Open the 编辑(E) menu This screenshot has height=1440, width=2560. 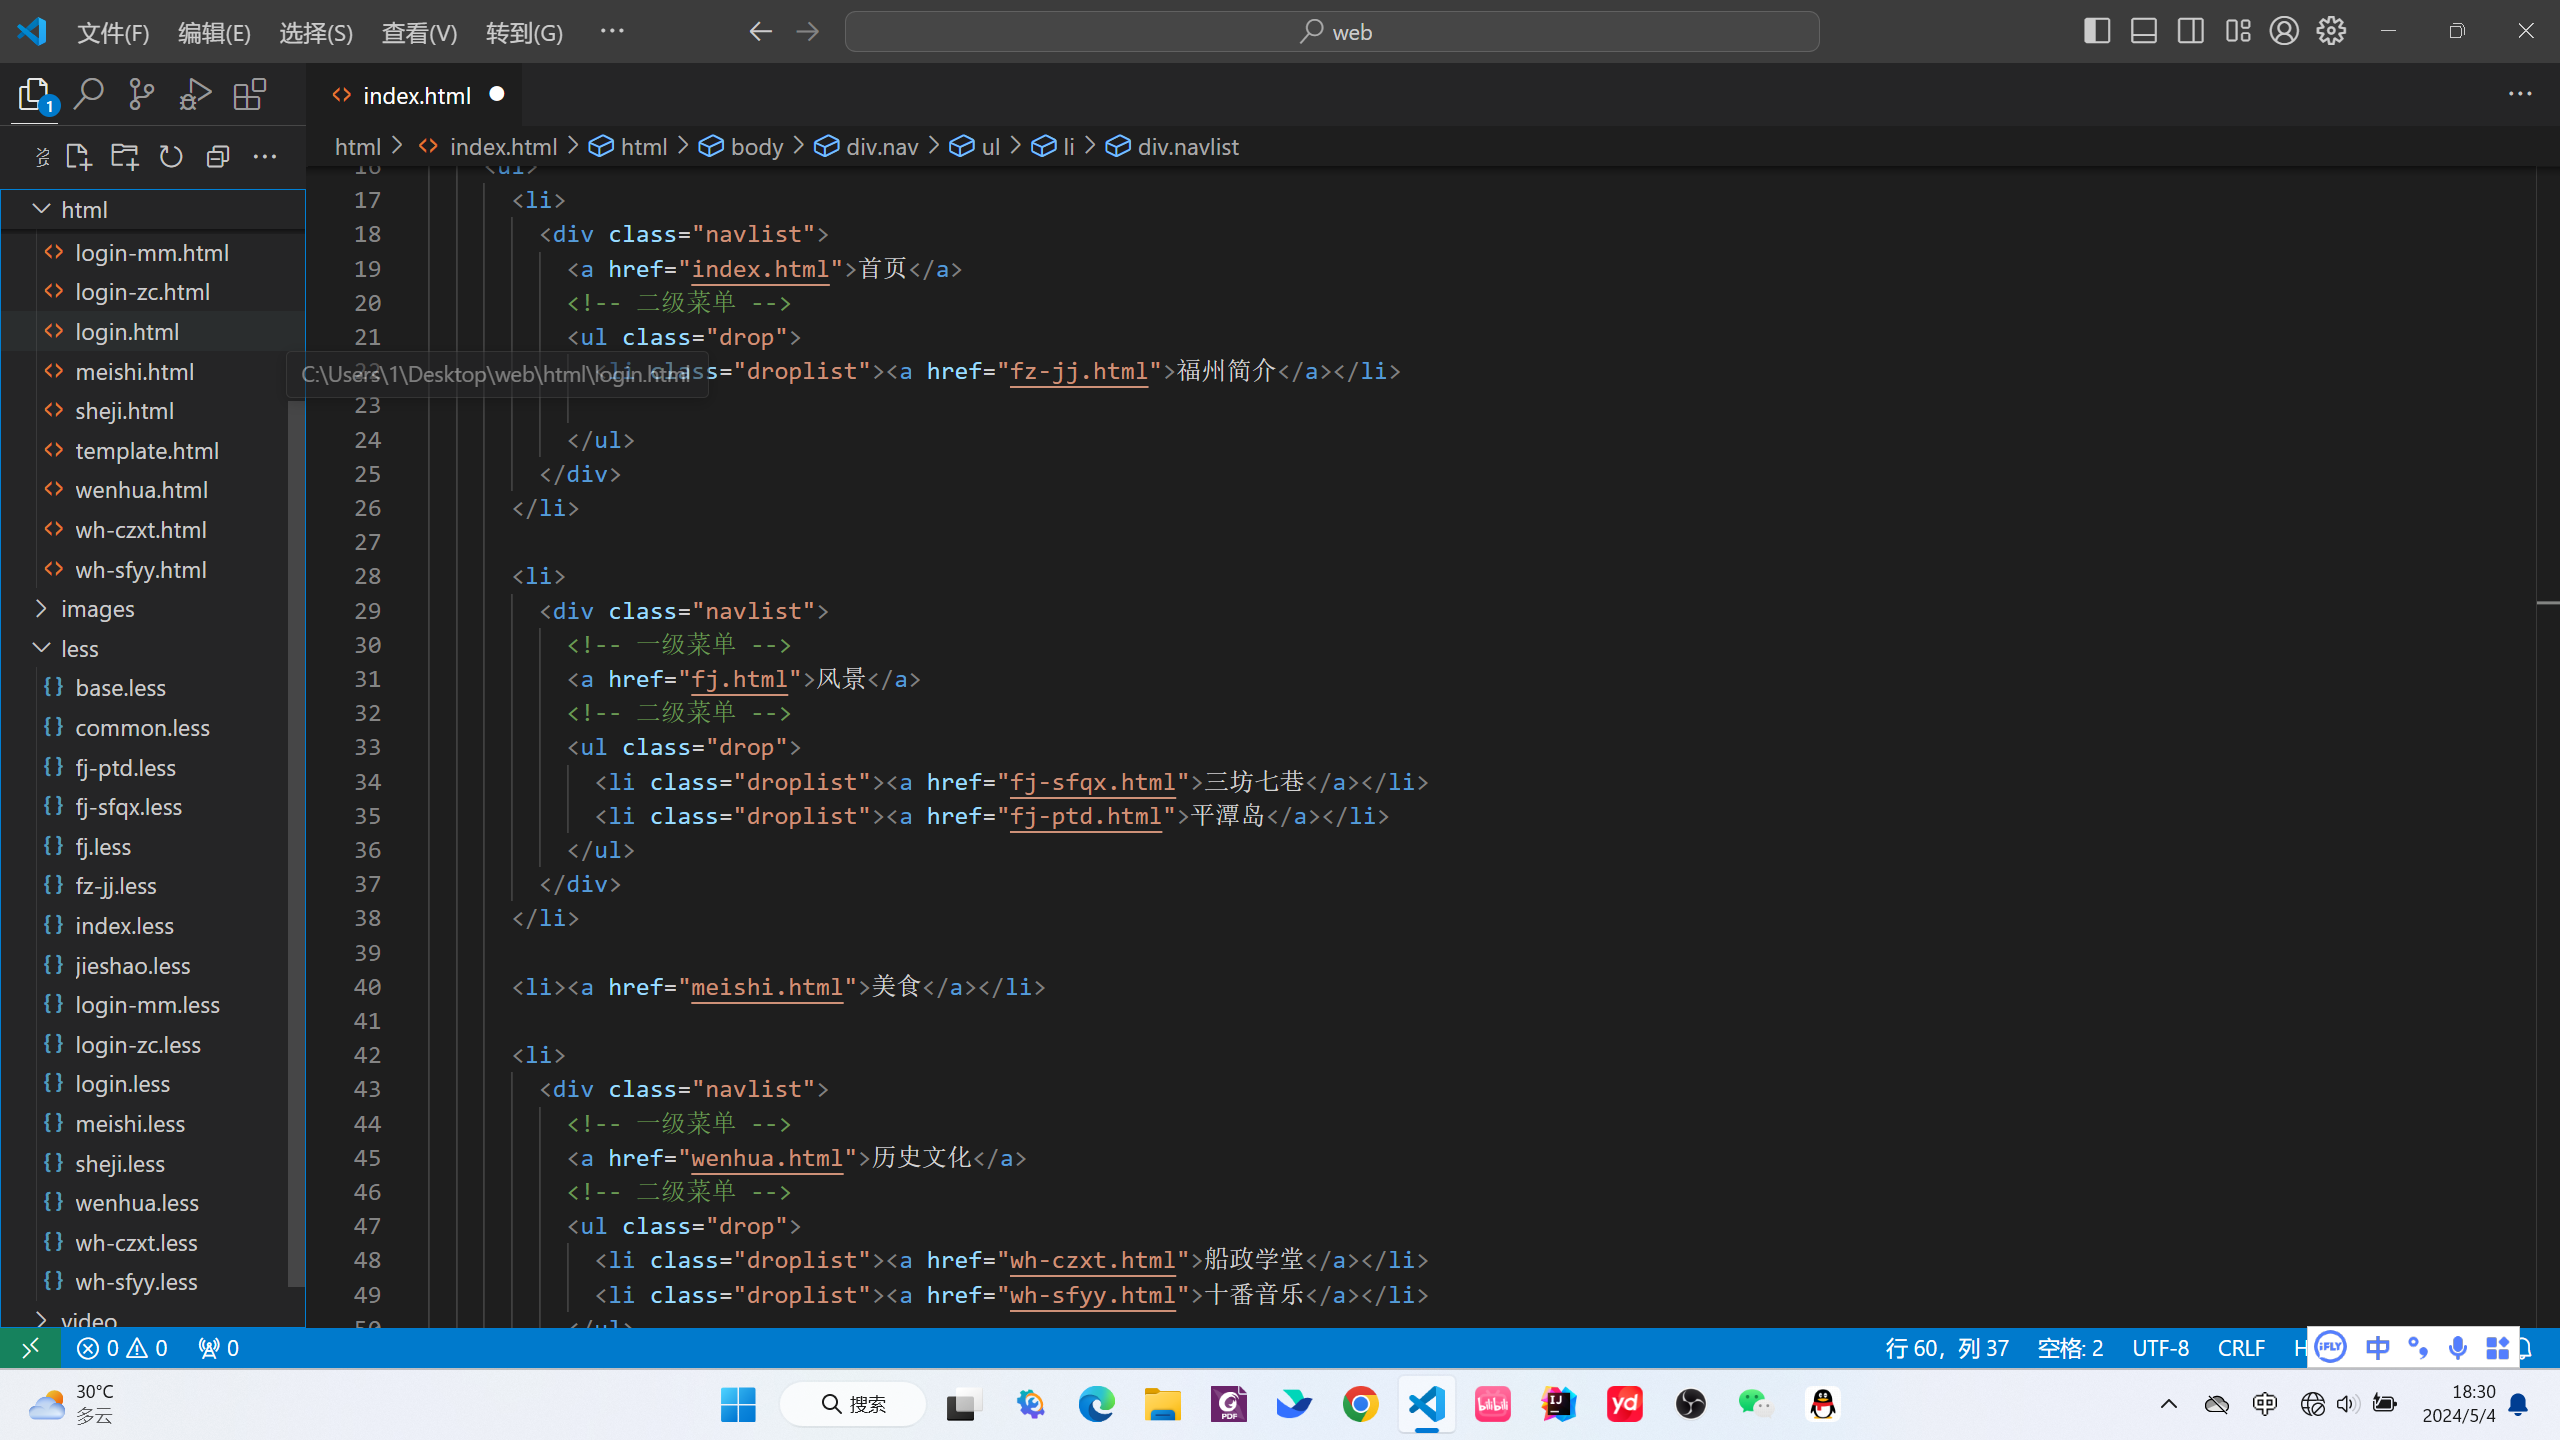click(x=214, y=33)
